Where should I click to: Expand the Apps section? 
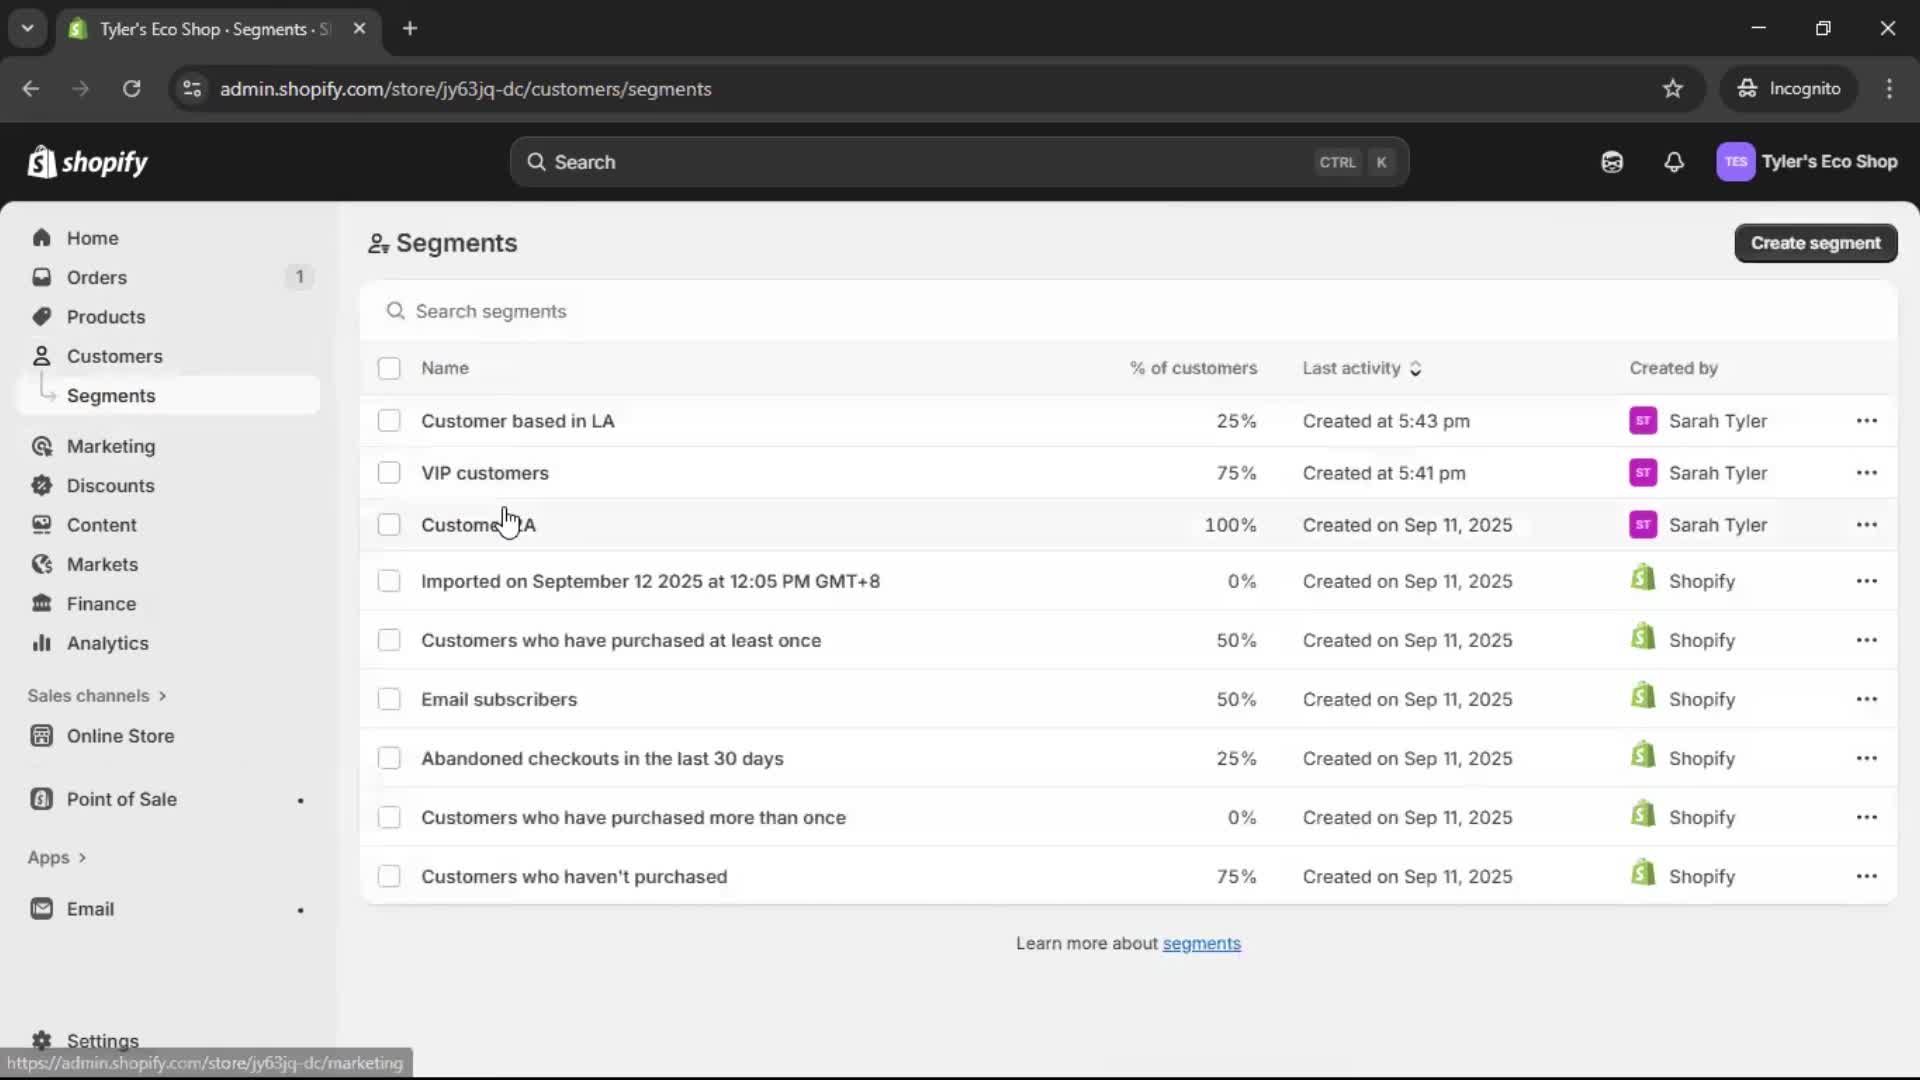[x=57, y=857]
